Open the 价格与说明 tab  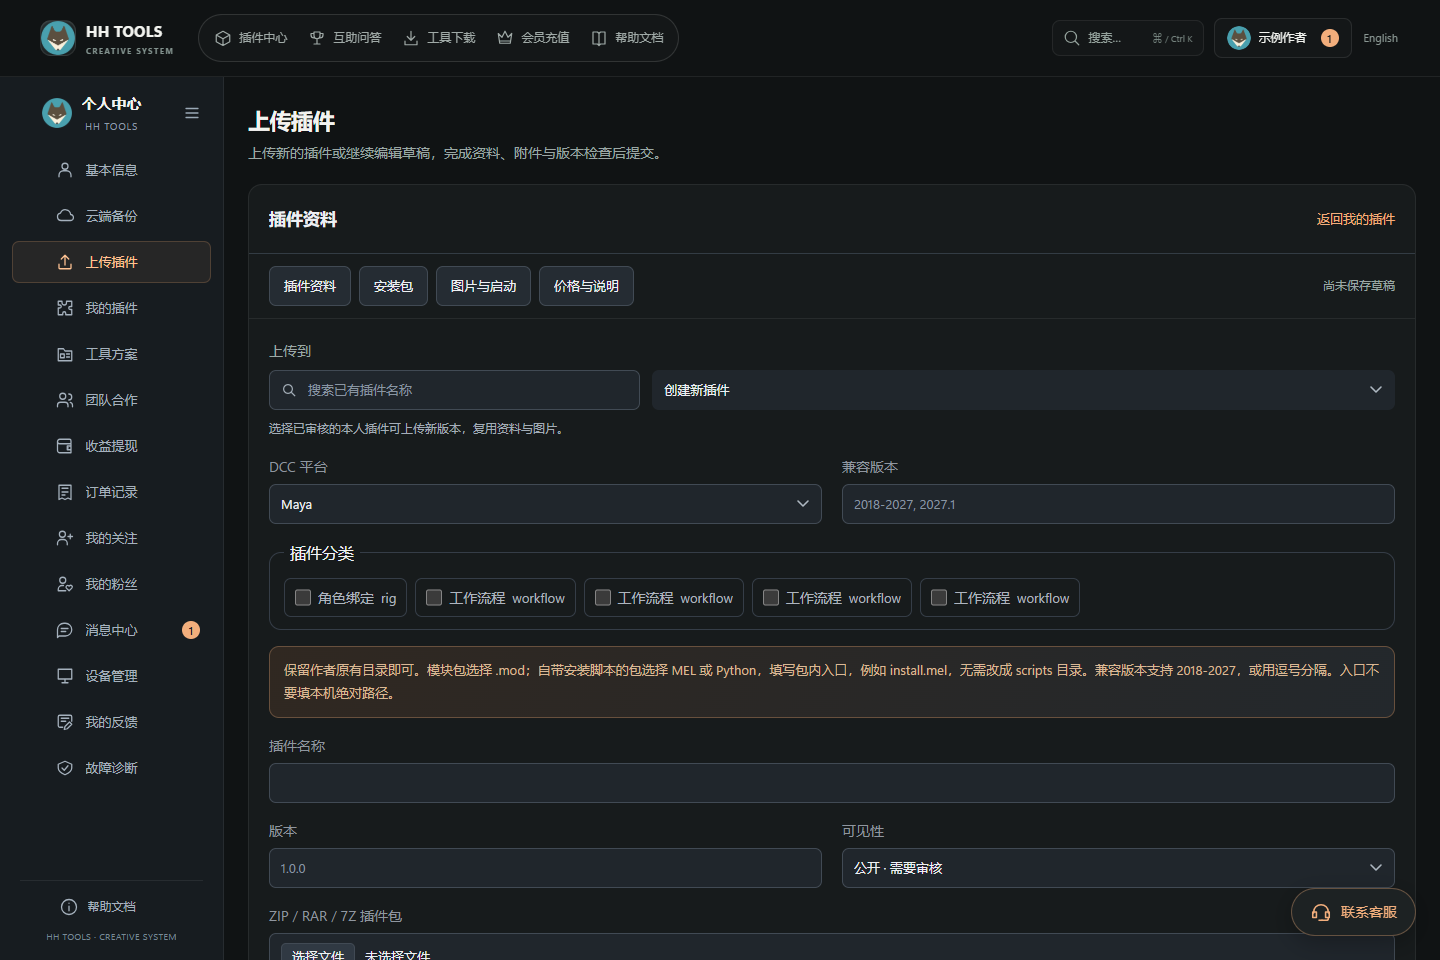tap(586, 286)
